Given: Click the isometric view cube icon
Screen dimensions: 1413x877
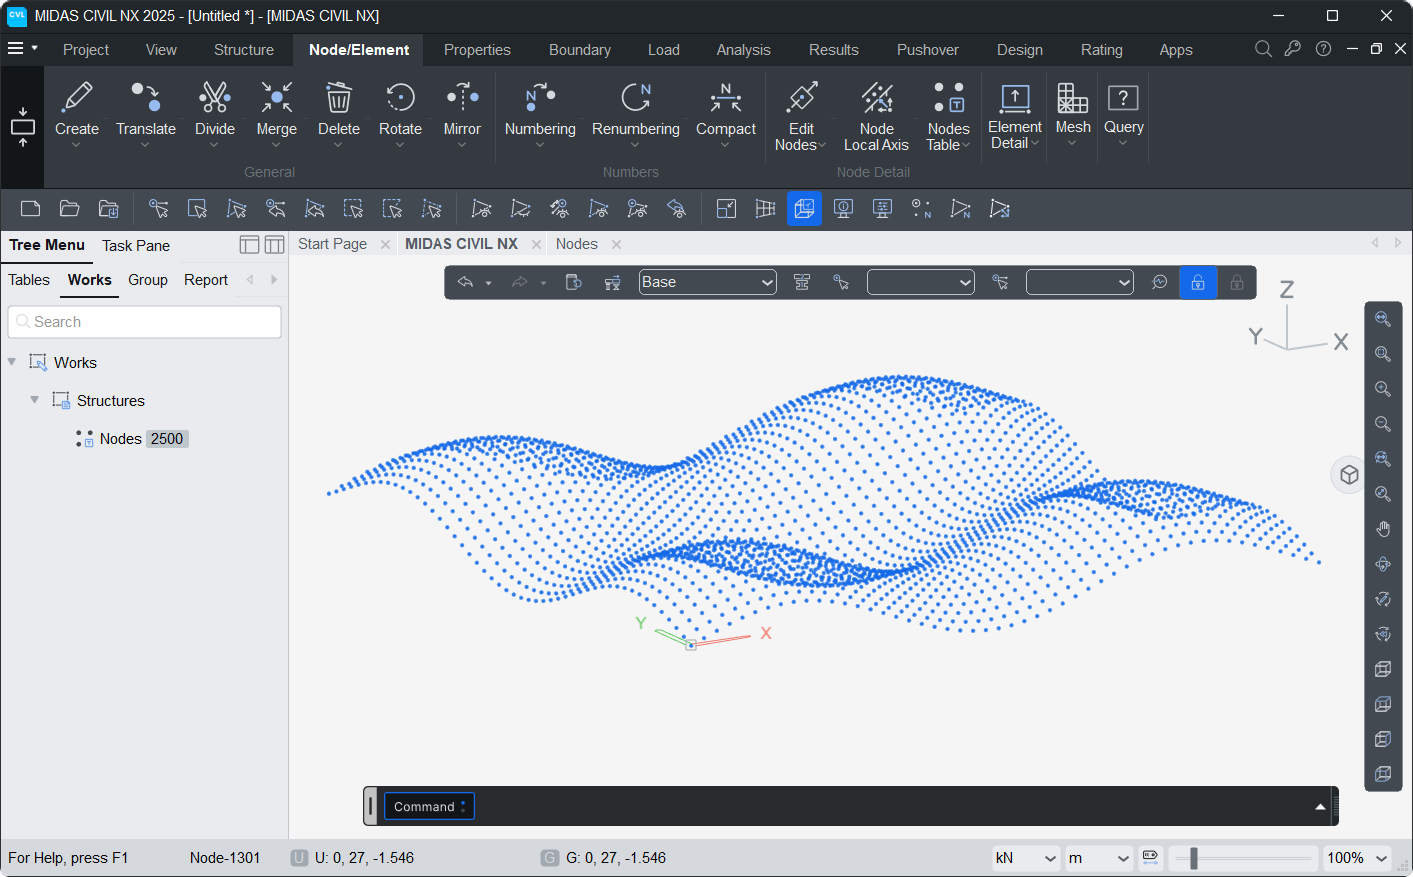Looking at the screenshot, I should [x=1349, y=475].
